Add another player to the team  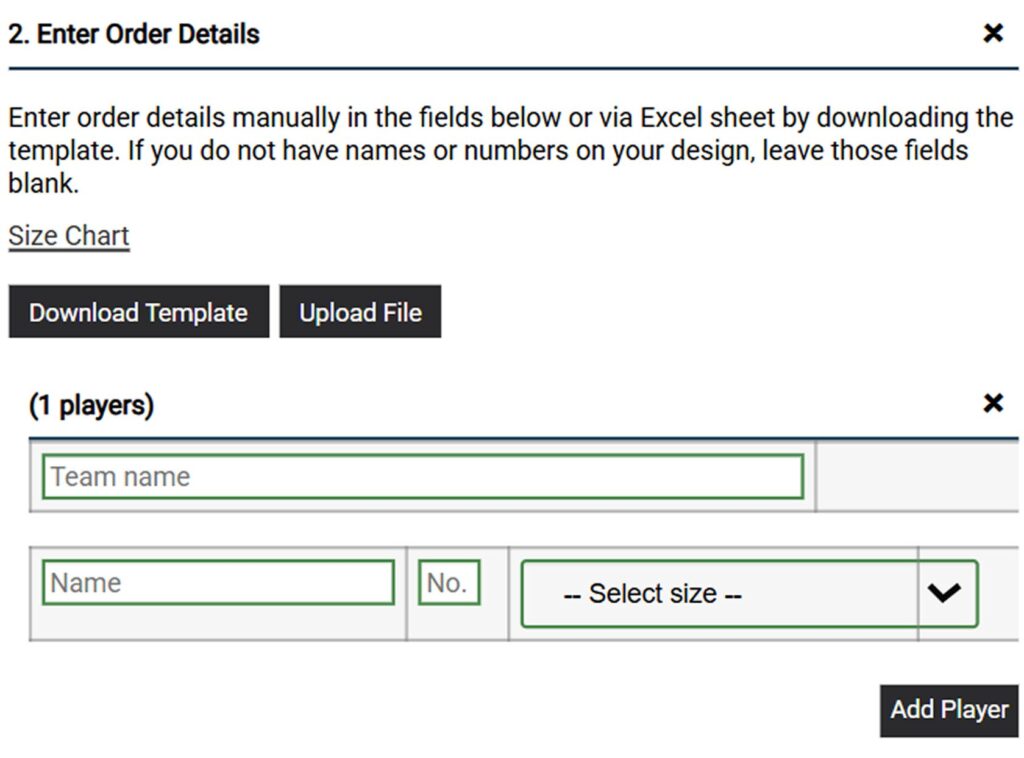point(949,710)
